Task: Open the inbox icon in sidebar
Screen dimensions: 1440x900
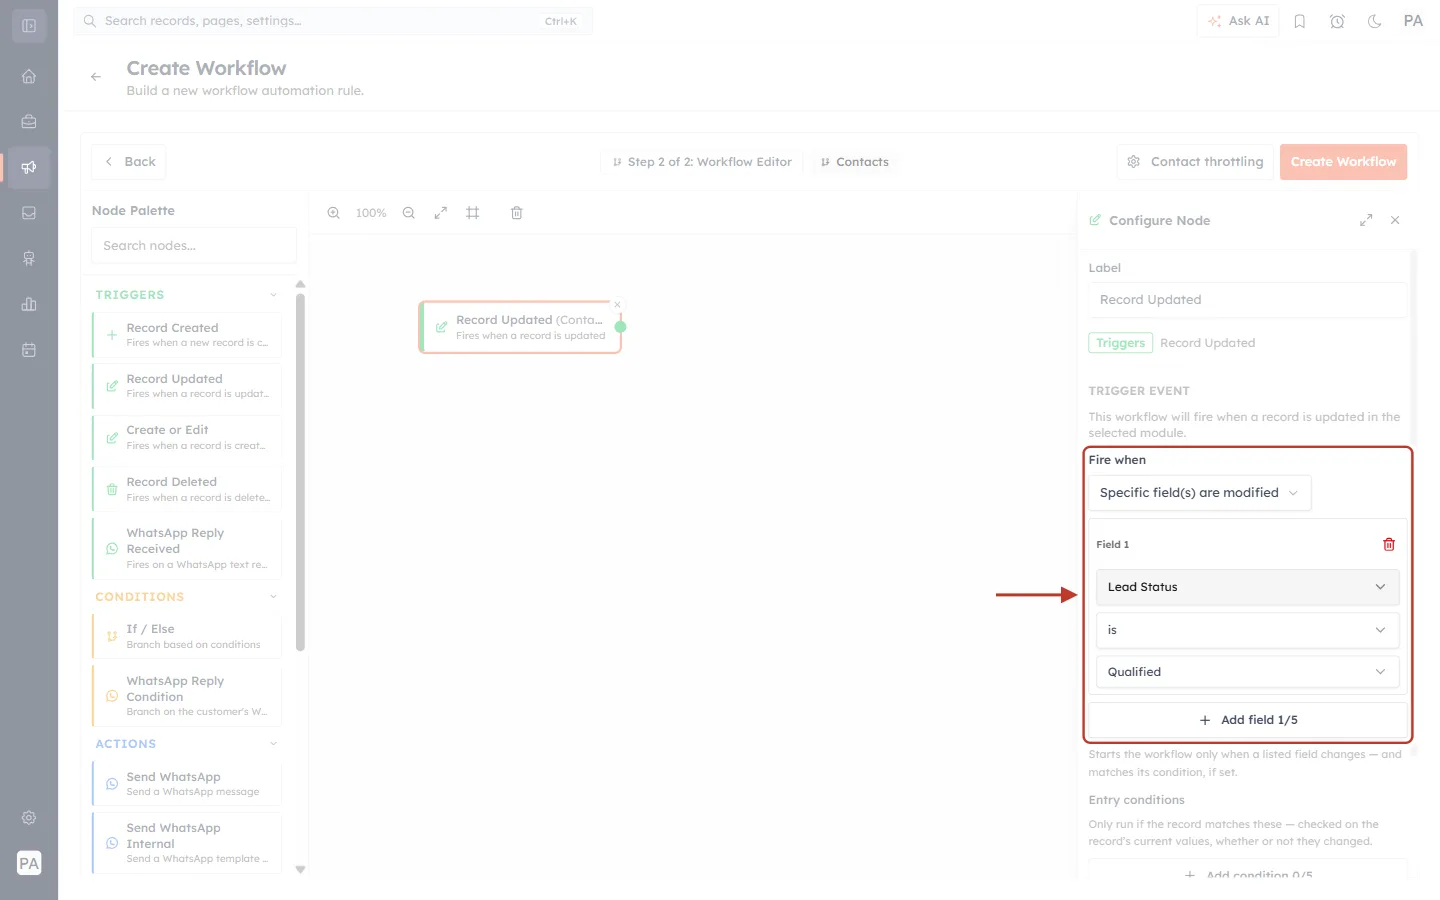Action: coord(29,213)
